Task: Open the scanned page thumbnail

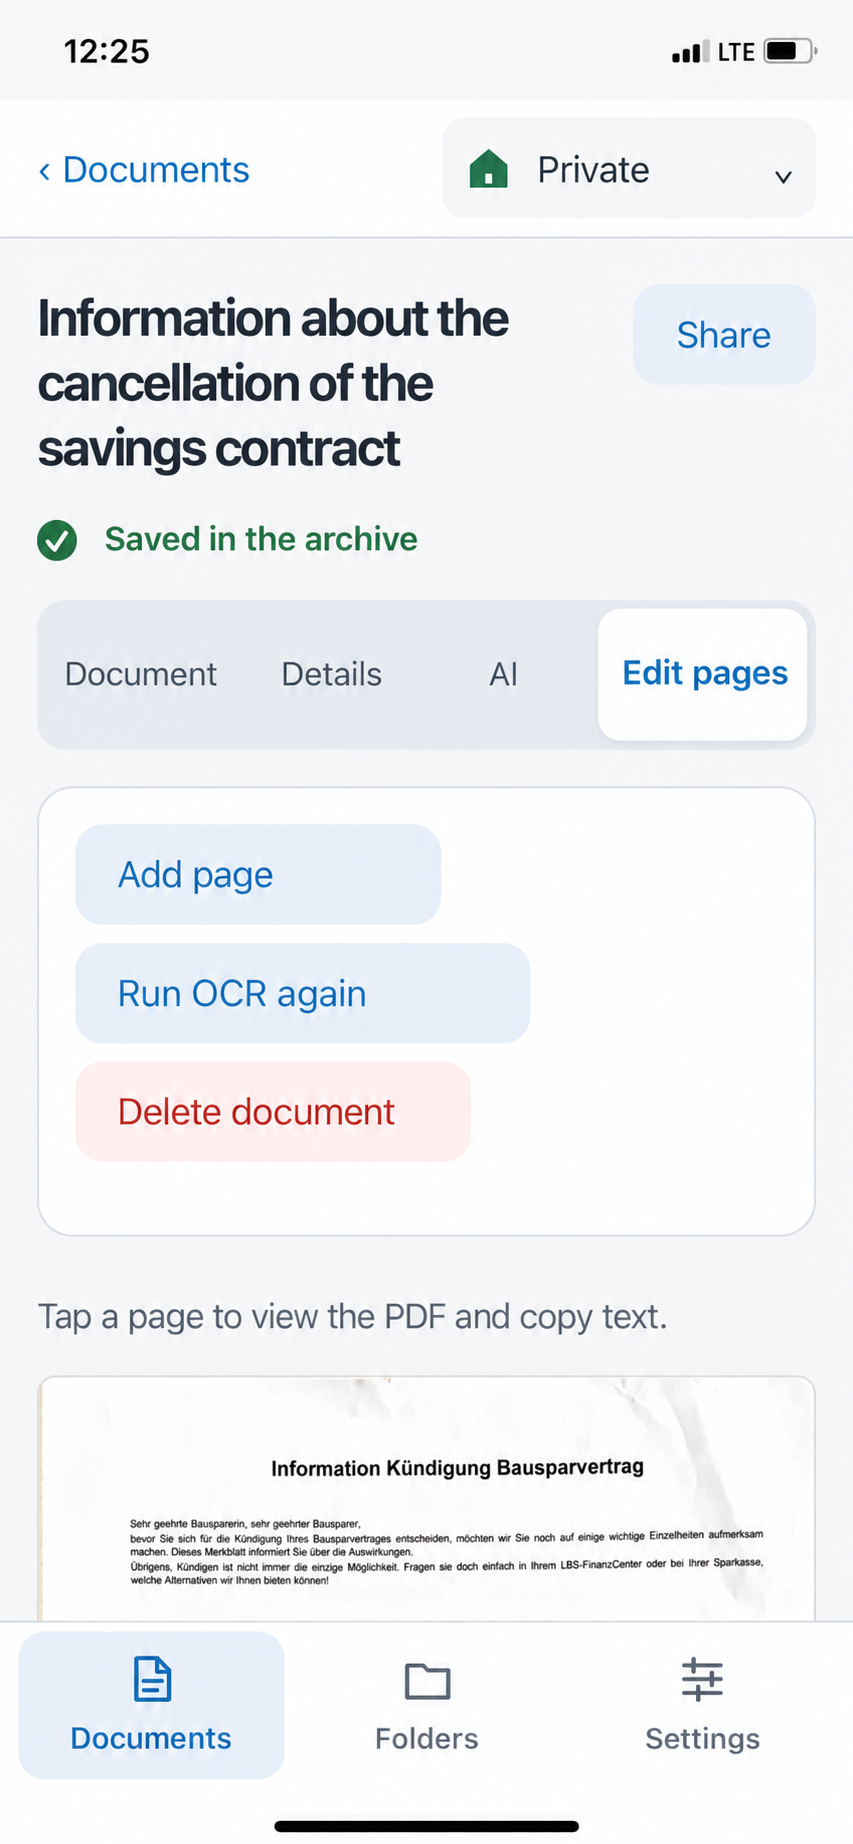Action: (x=427, y=1498)
